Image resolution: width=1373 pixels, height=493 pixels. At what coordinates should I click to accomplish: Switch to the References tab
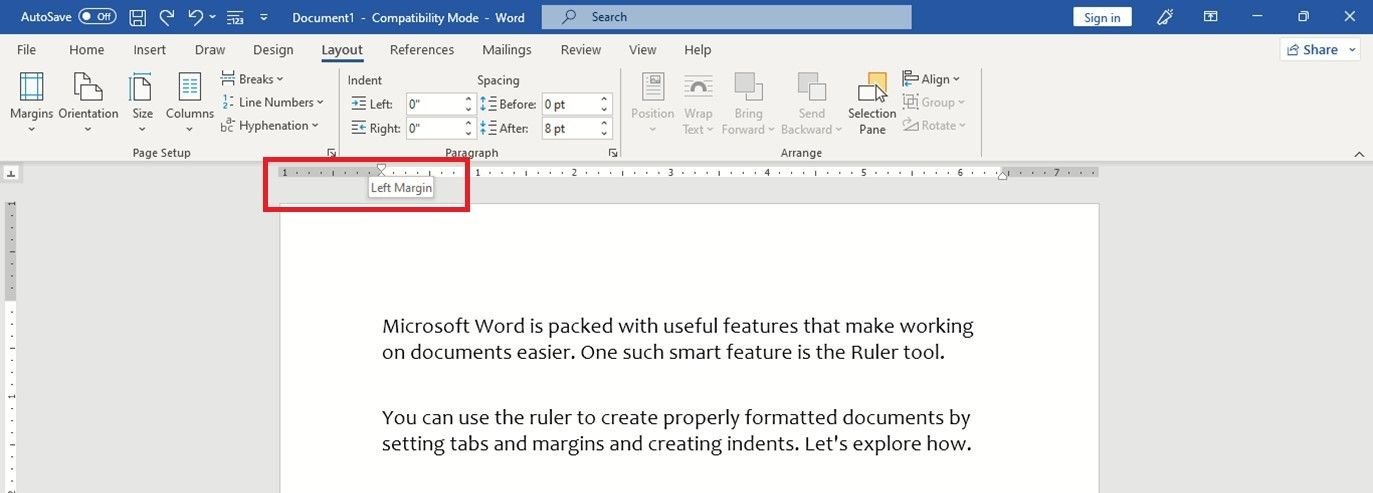click(422, 50)
